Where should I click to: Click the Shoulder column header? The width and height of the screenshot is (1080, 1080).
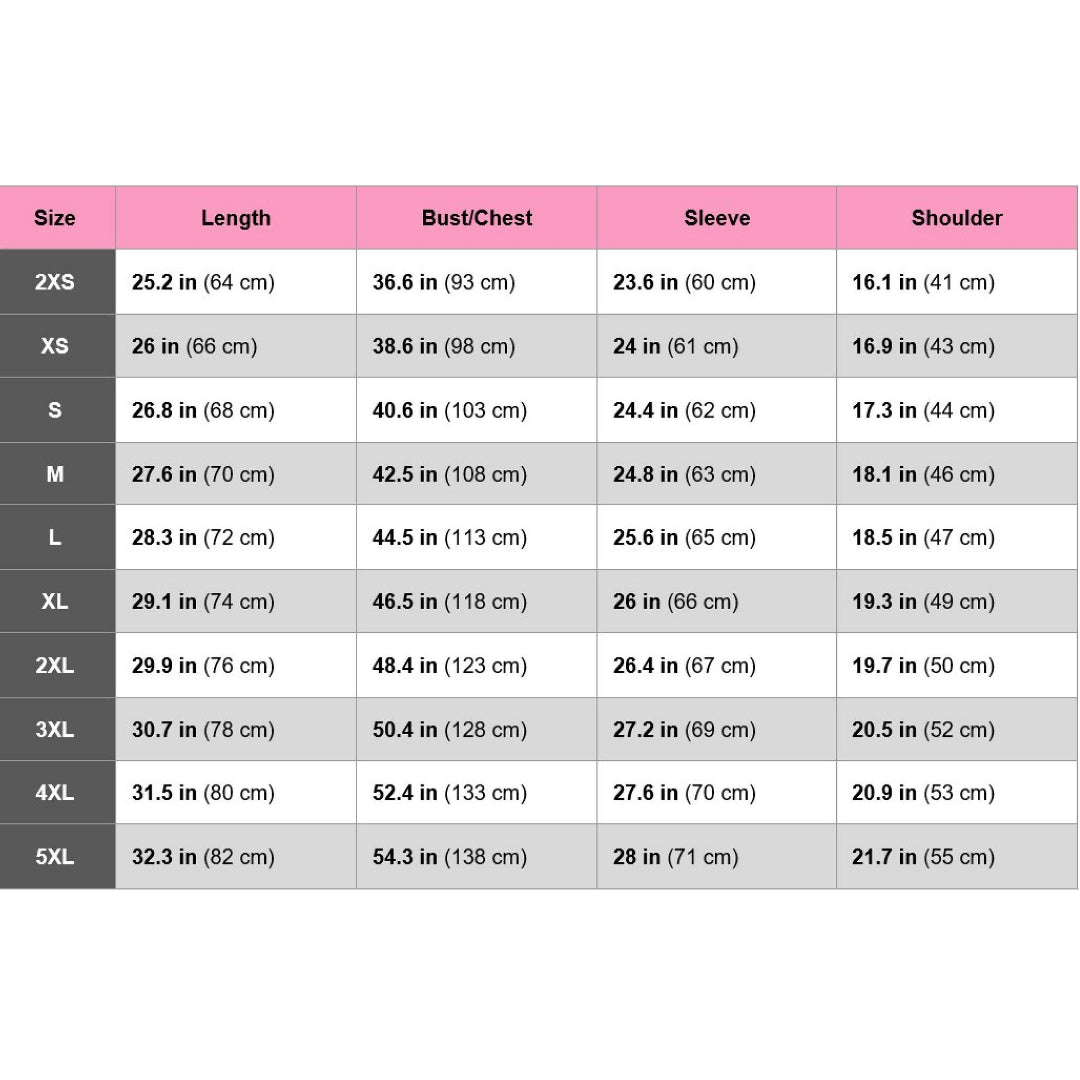click(957, 218)
